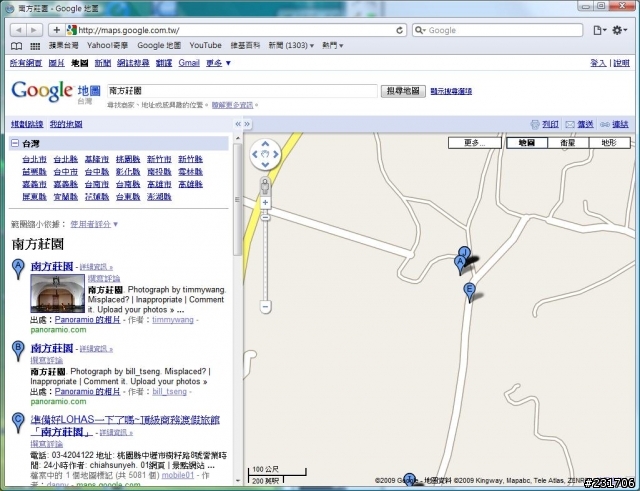Open the timmywang author link
The width and height of the screenshot is (640, 491).
pos(173,320)
